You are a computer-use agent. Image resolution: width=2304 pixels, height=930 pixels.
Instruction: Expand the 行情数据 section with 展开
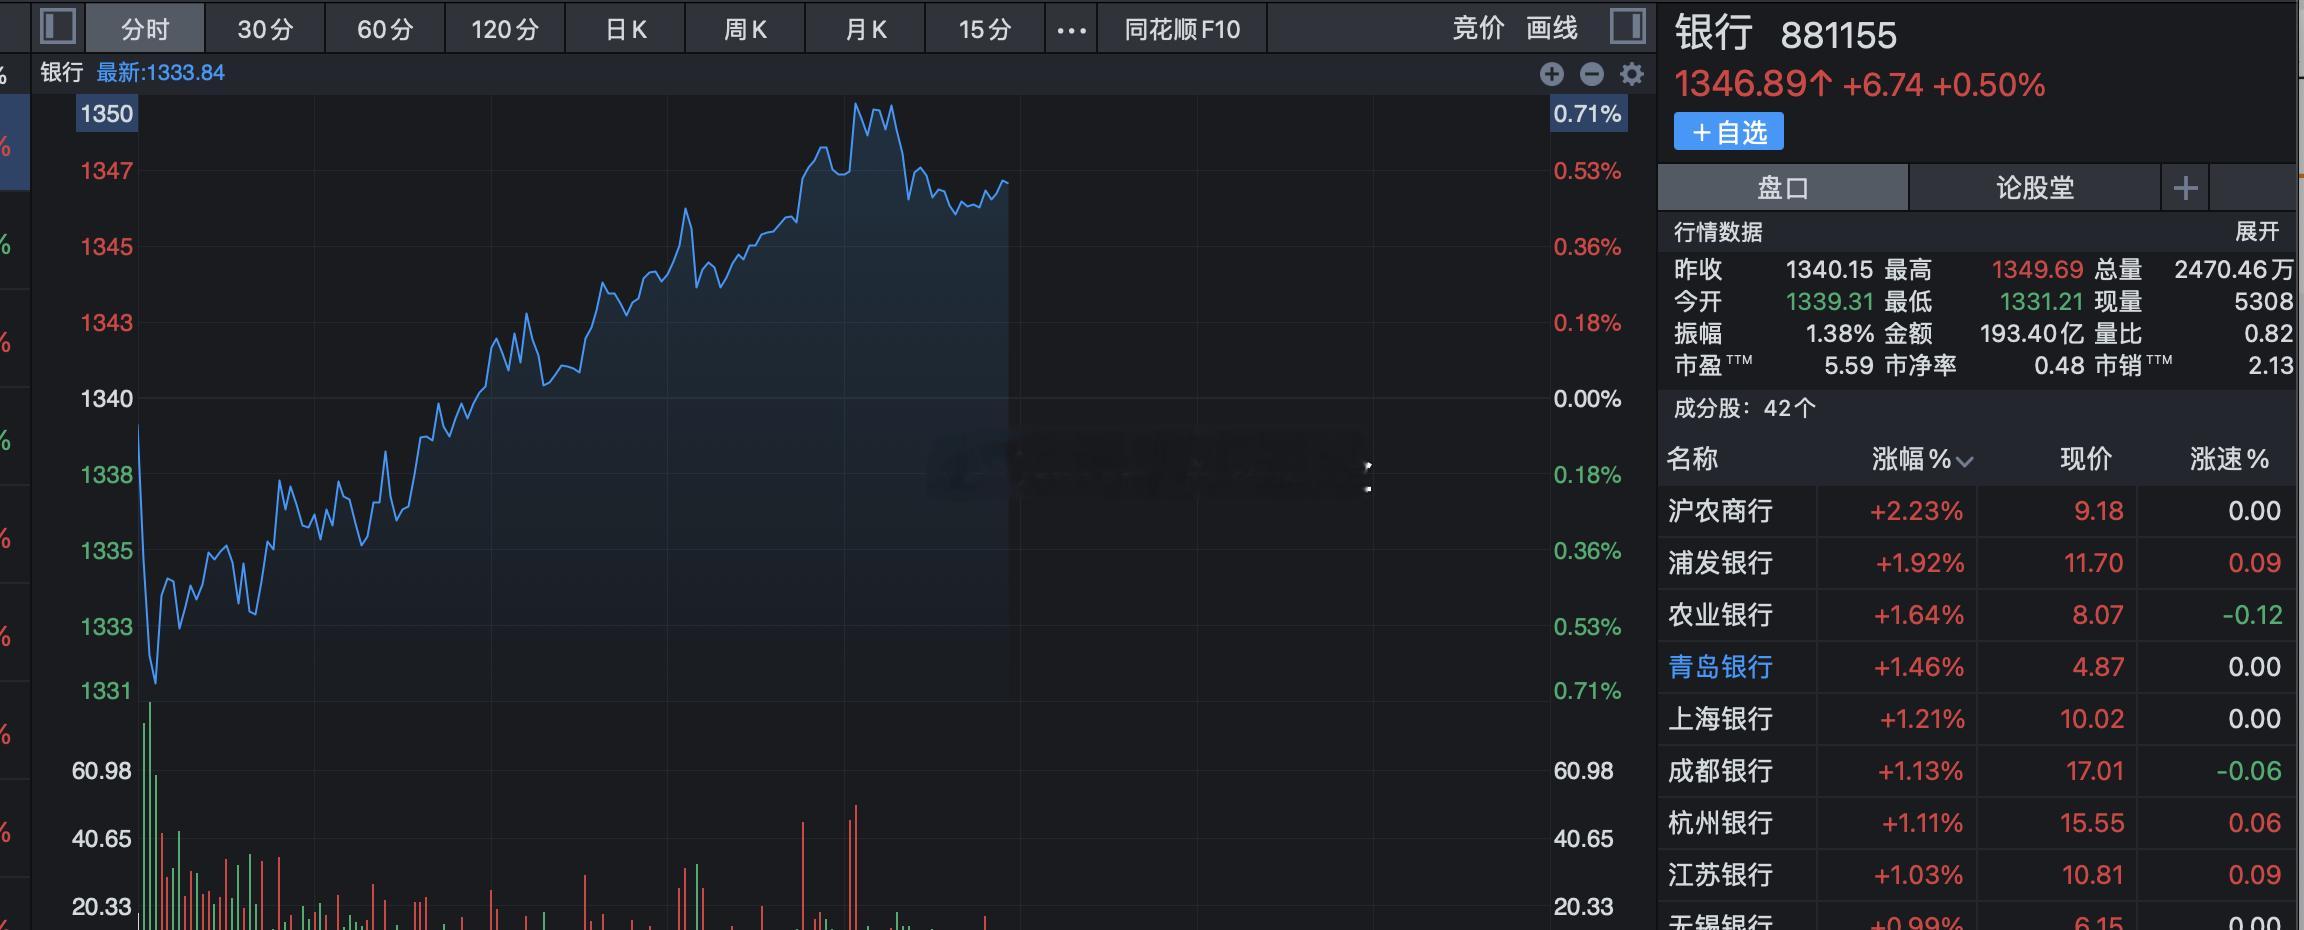[2257, 232]
